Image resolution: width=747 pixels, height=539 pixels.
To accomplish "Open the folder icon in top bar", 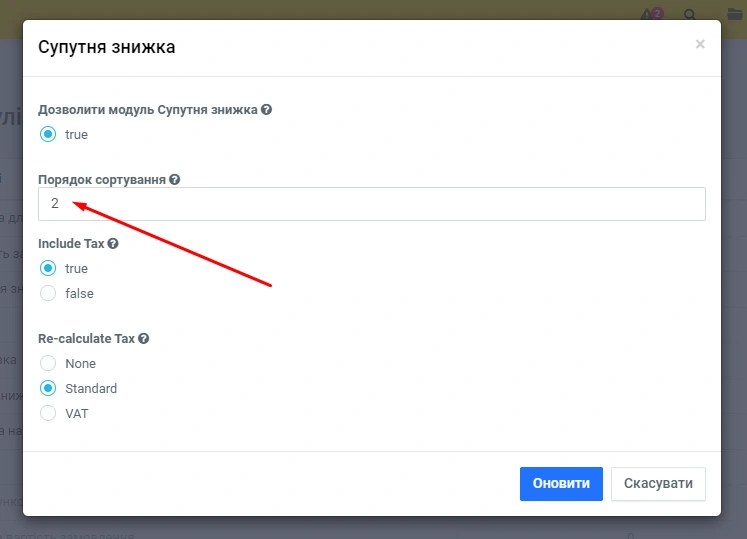I will [x=735, y=14].
